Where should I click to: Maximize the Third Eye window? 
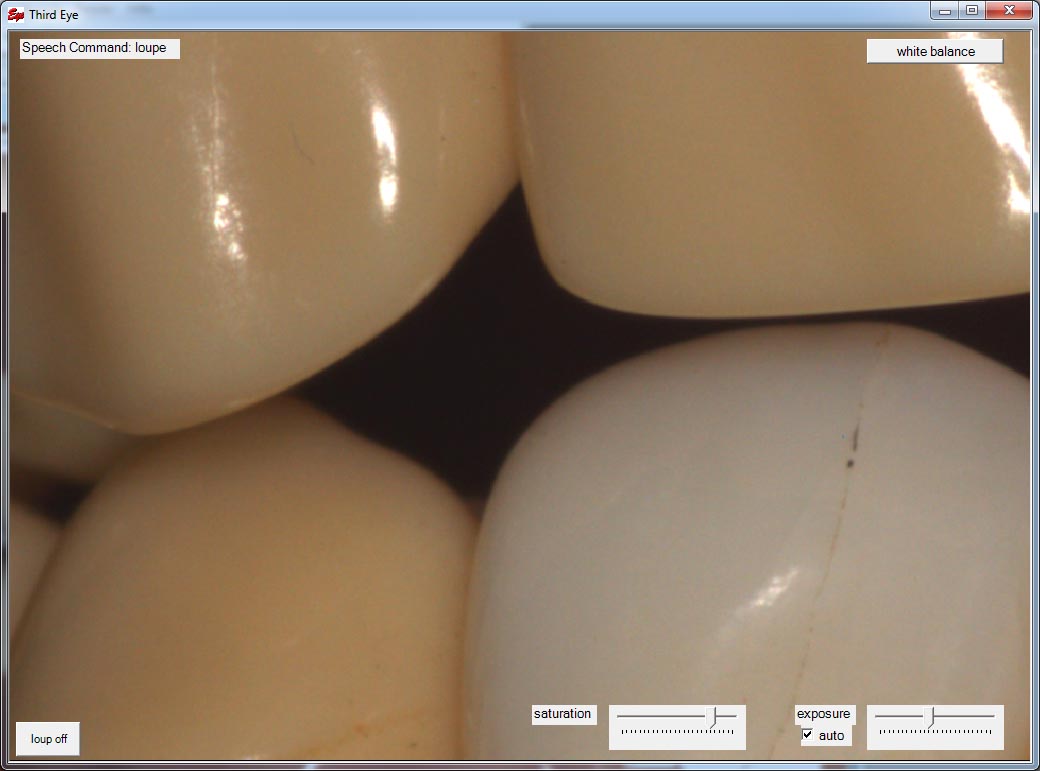972,11
